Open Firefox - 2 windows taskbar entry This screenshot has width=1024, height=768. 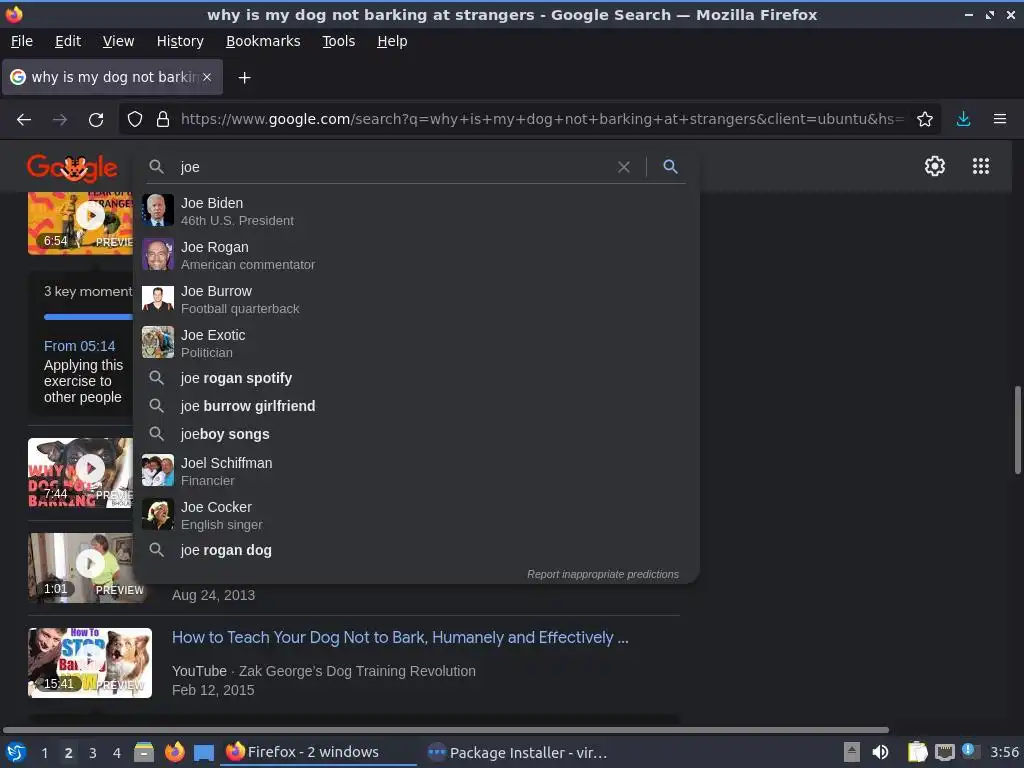tap(318, 752)
